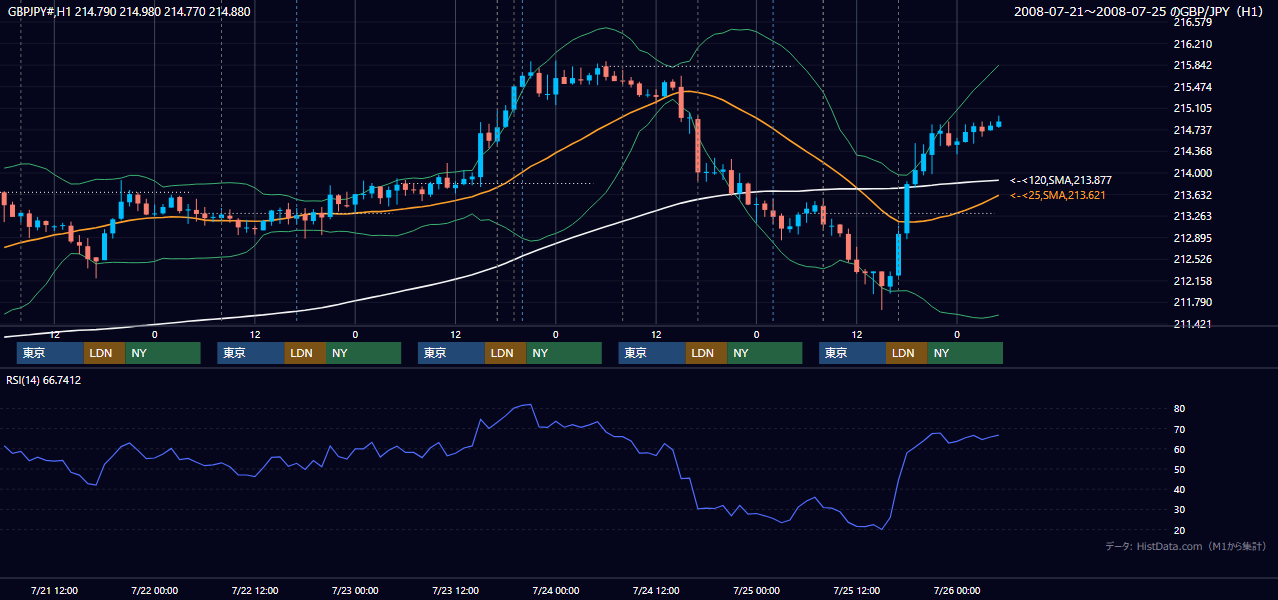1278x600 pixels.
Task: Select the 25 SMA label reading 213.621
Action: click(1058, 195)
